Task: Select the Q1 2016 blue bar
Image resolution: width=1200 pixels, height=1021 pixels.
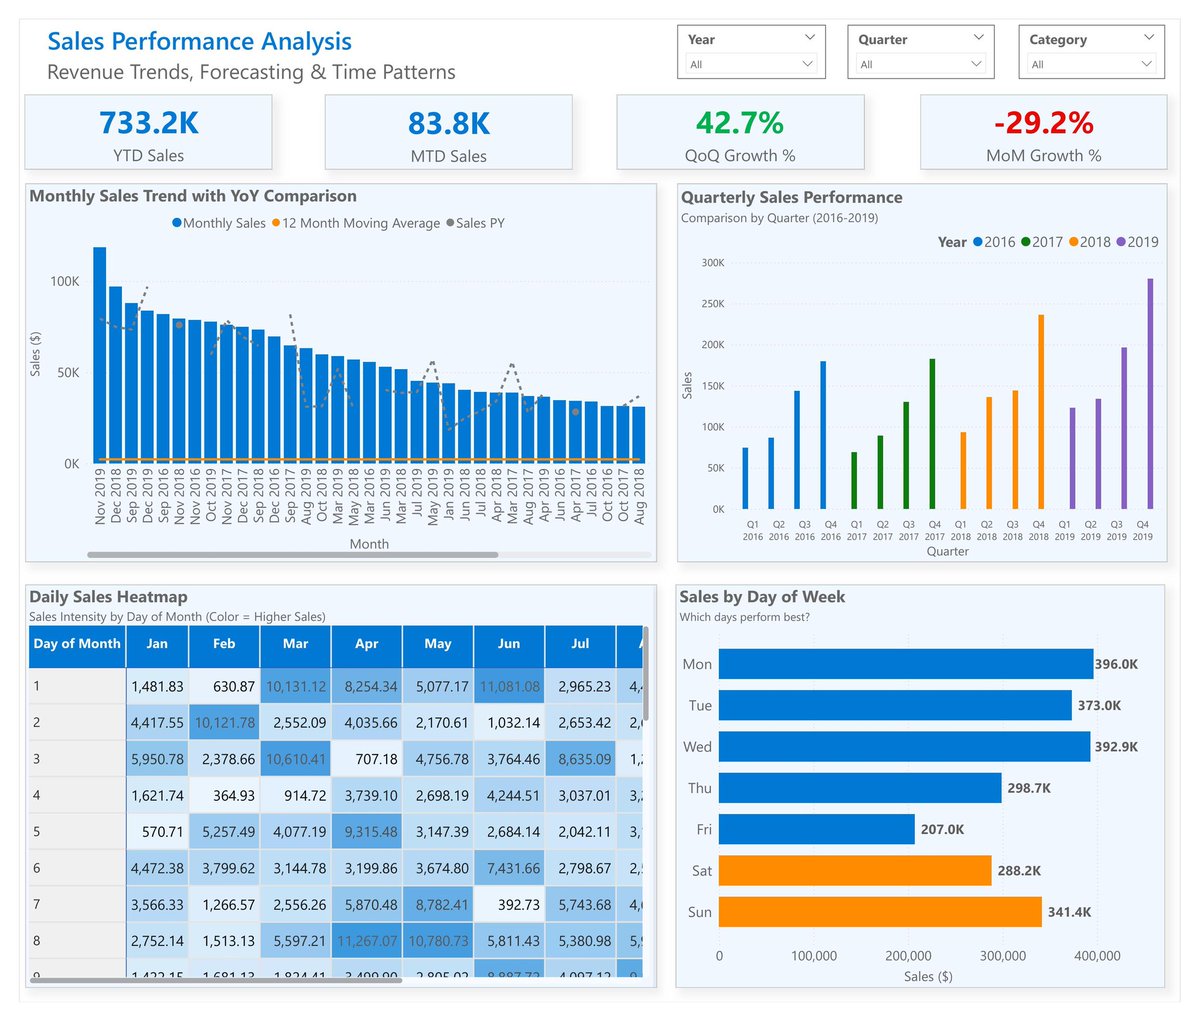Action: (x=745, y=478)
